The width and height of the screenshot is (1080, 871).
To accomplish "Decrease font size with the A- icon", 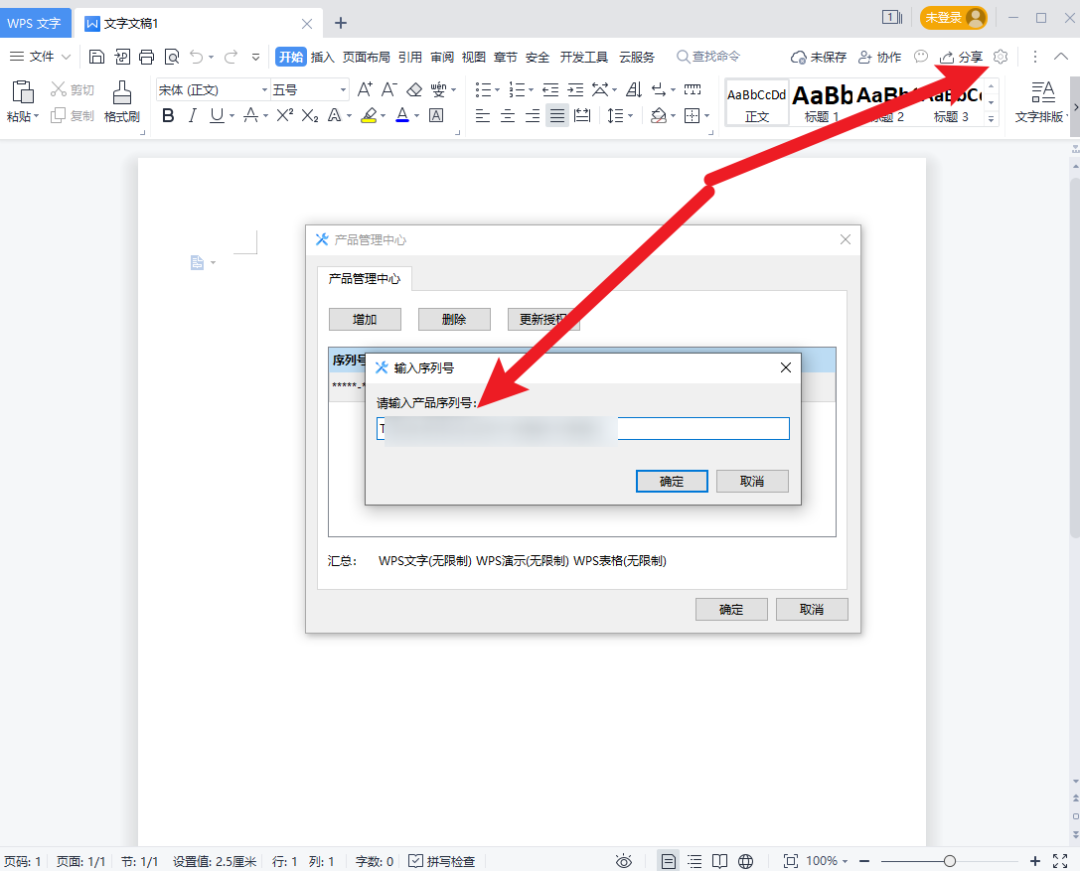I will tap(389, 90).
